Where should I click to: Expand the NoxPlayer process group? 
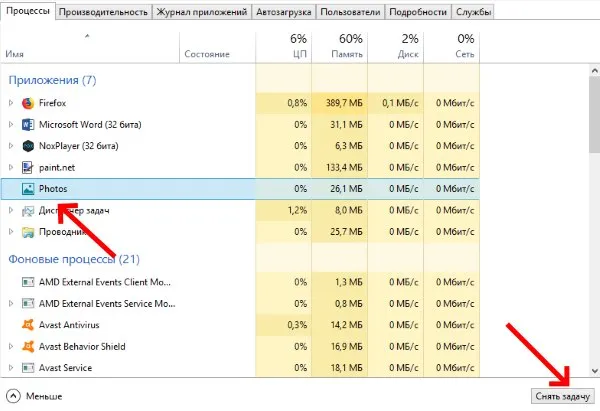coord(11,145)
